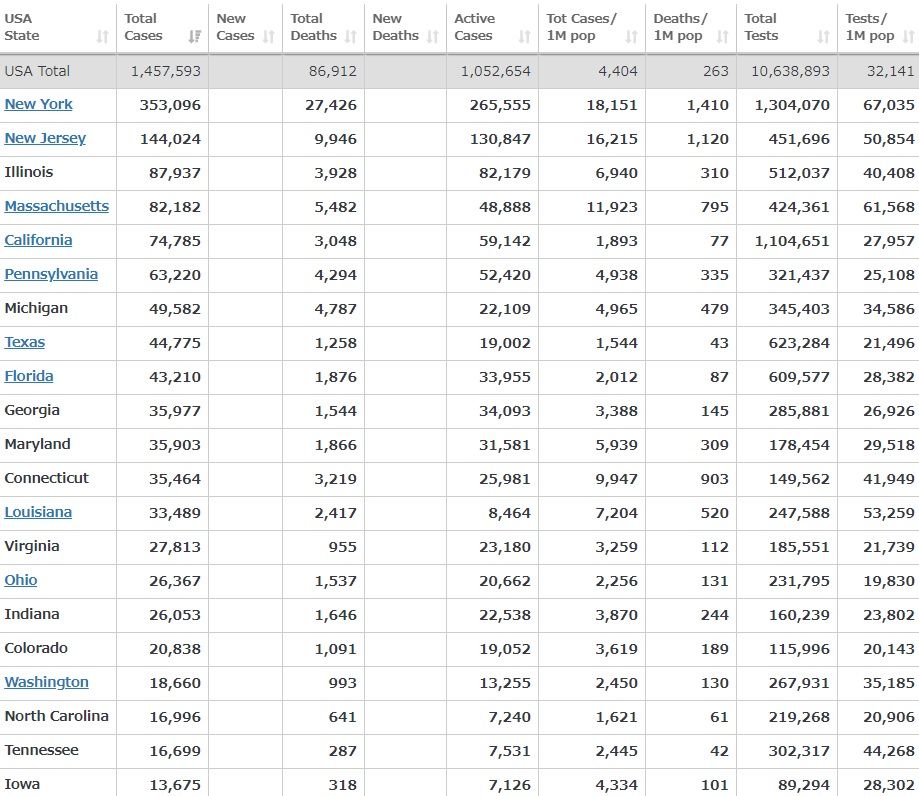
Task: Click the Washington state link
Action: [46, 682]
